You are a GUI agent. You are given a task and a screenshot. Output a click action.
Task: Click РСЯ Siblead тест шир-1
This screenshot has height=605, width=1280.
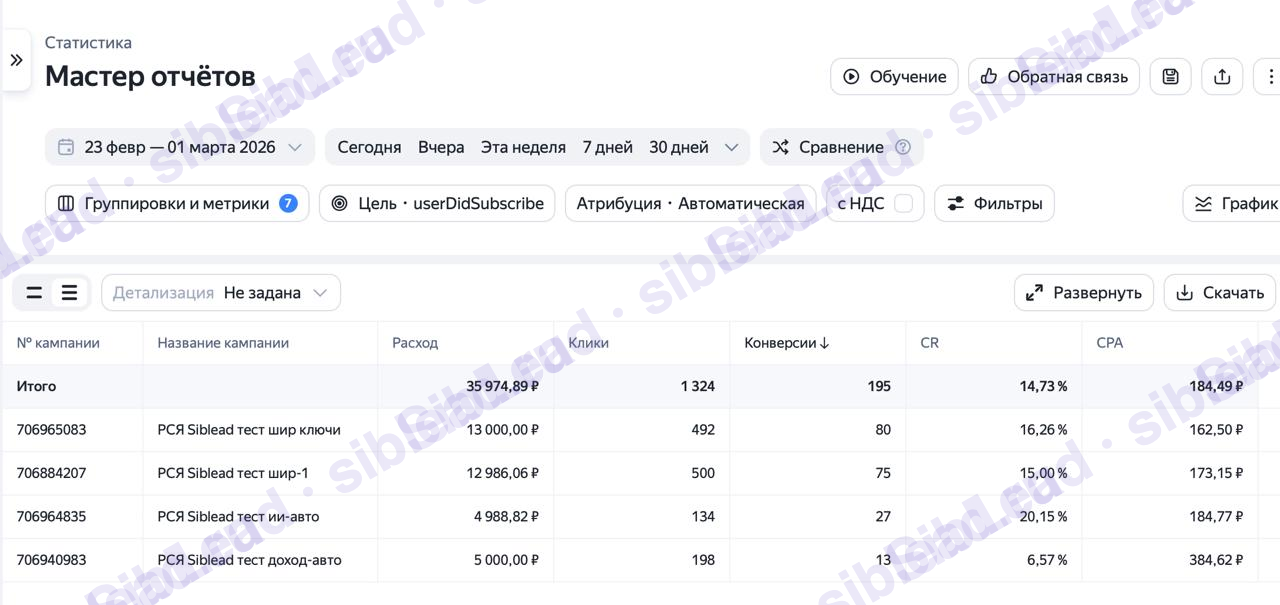click(x=233, y=473)
